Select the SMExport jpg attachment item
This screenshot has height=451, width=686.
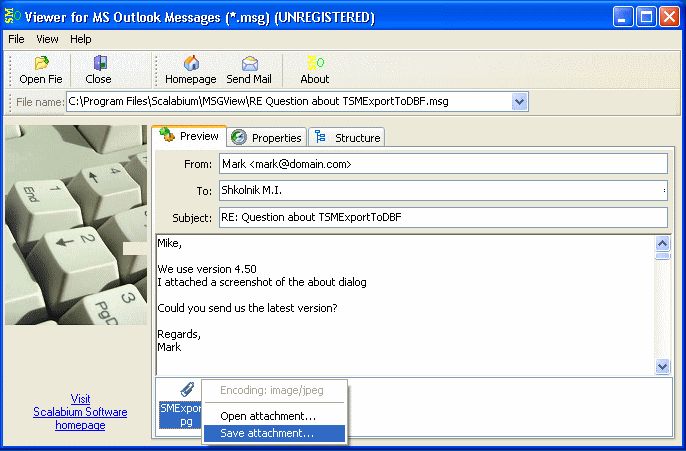pyautogui.click(x=180, y=415)
